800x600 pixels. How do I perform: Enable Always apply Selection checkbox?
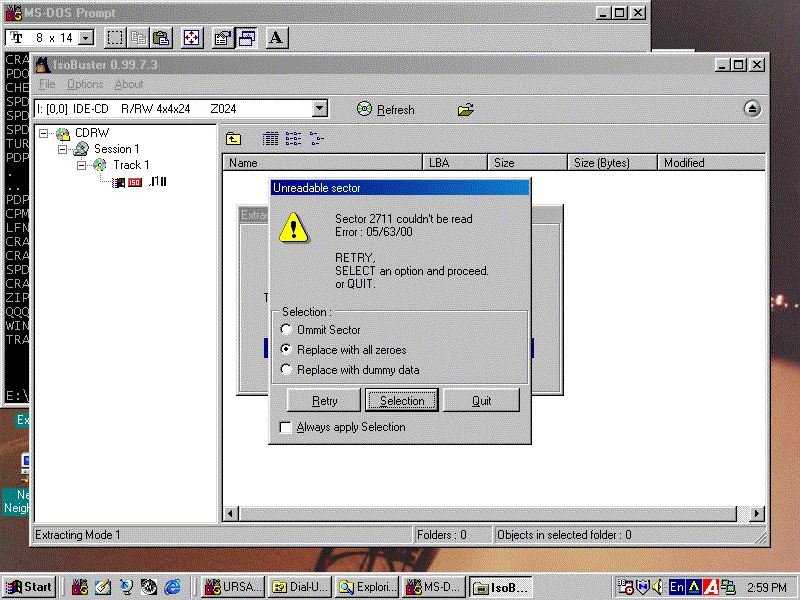click(286, 427)
